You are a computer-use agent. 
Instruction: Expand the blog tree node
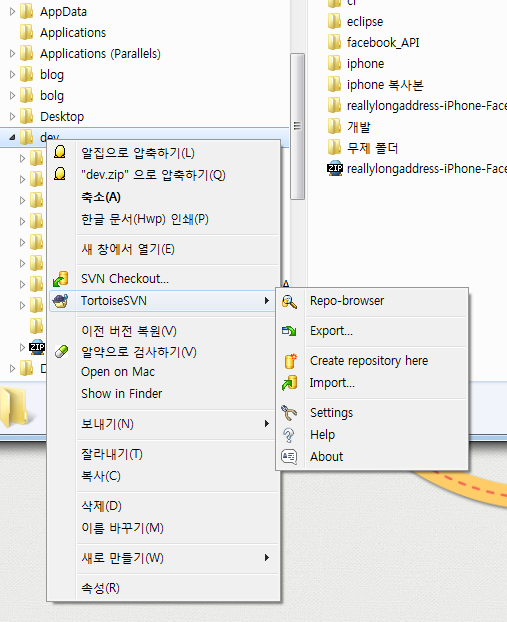tap(12, 75)
